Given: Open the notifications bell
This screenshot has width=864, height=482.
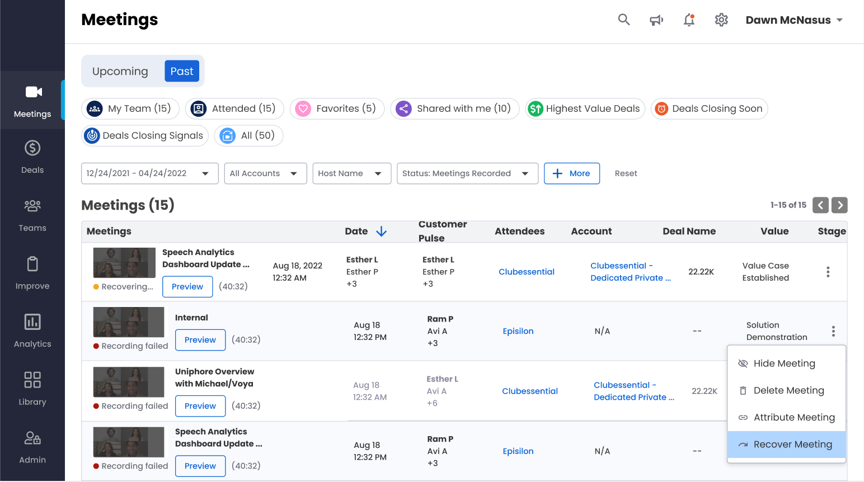Looking at the screenshot, I should pyautogui.click(x=689, y=20).
